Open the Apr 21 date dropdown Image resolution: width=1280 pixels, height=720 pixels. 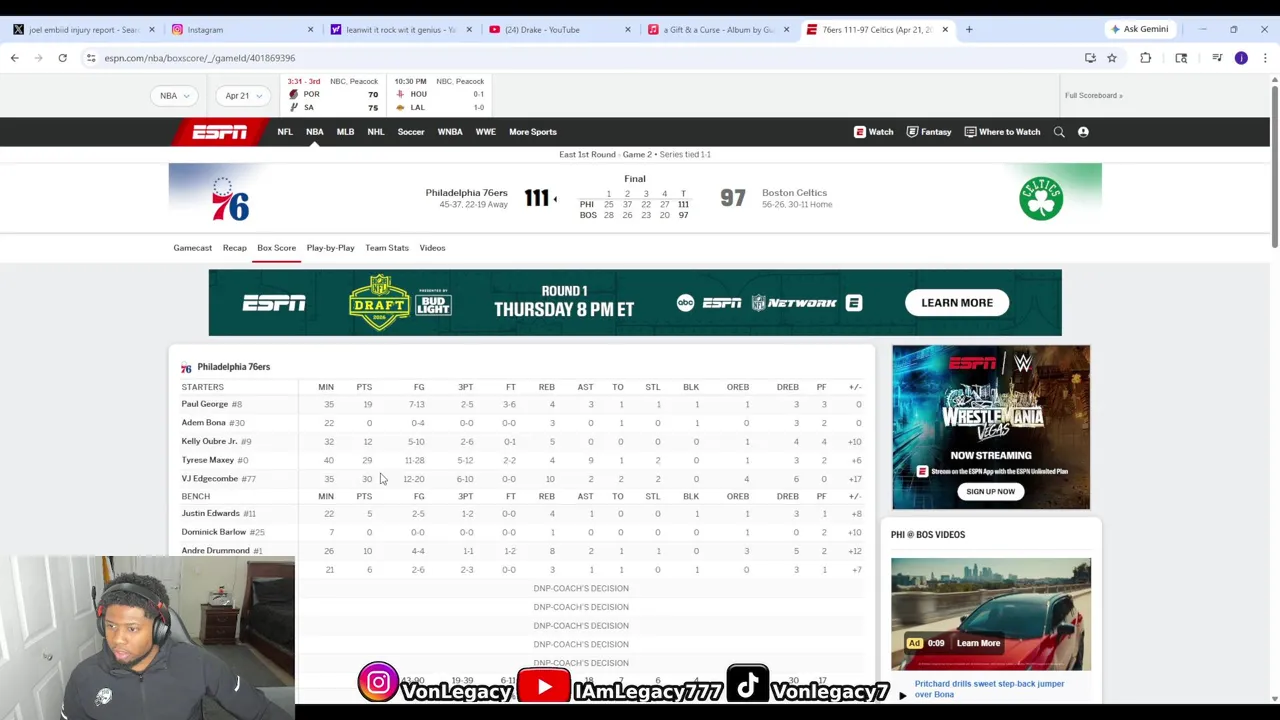pos(243,96)
